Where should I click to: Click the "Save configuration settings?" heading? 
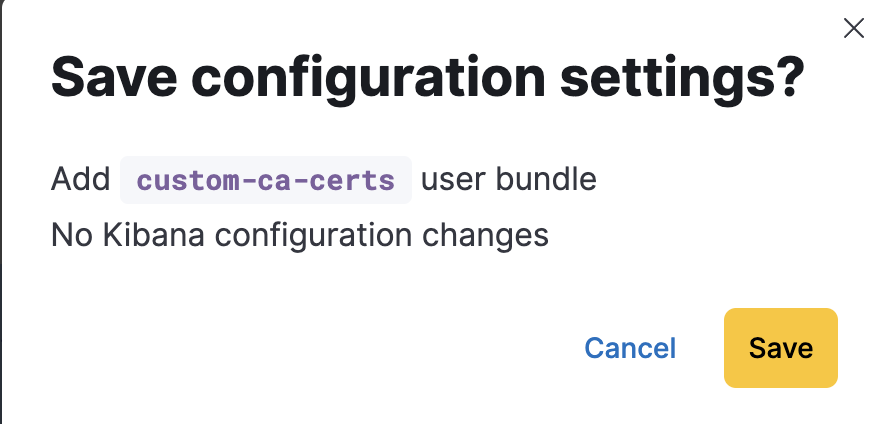point(428,79)
